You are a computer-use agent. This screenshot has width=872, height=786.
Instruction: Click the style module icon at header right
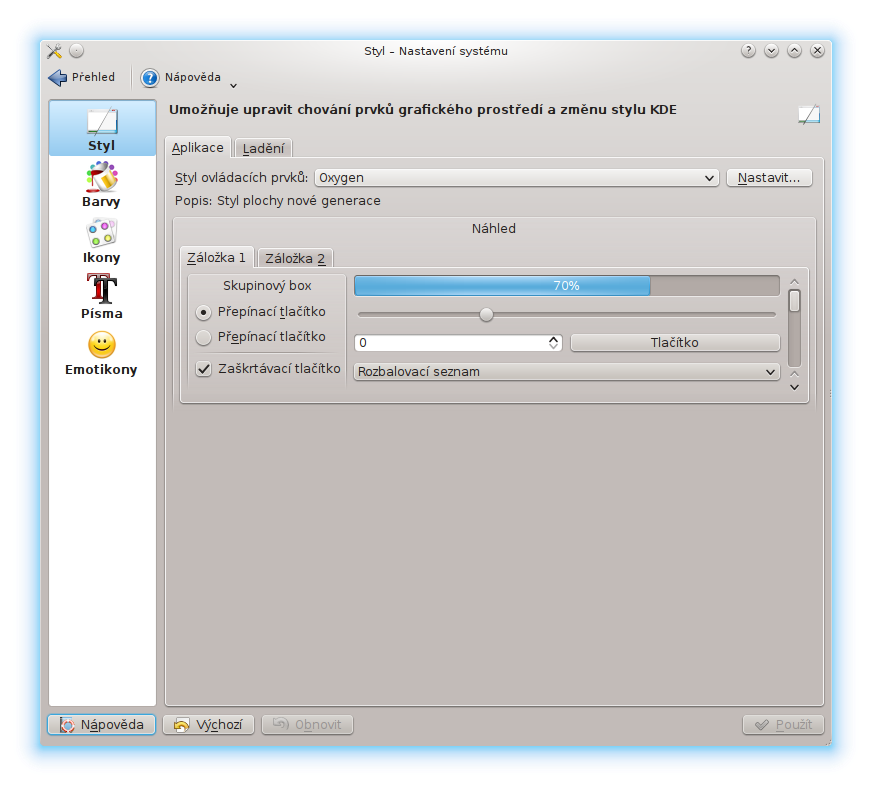pos(809,114)
